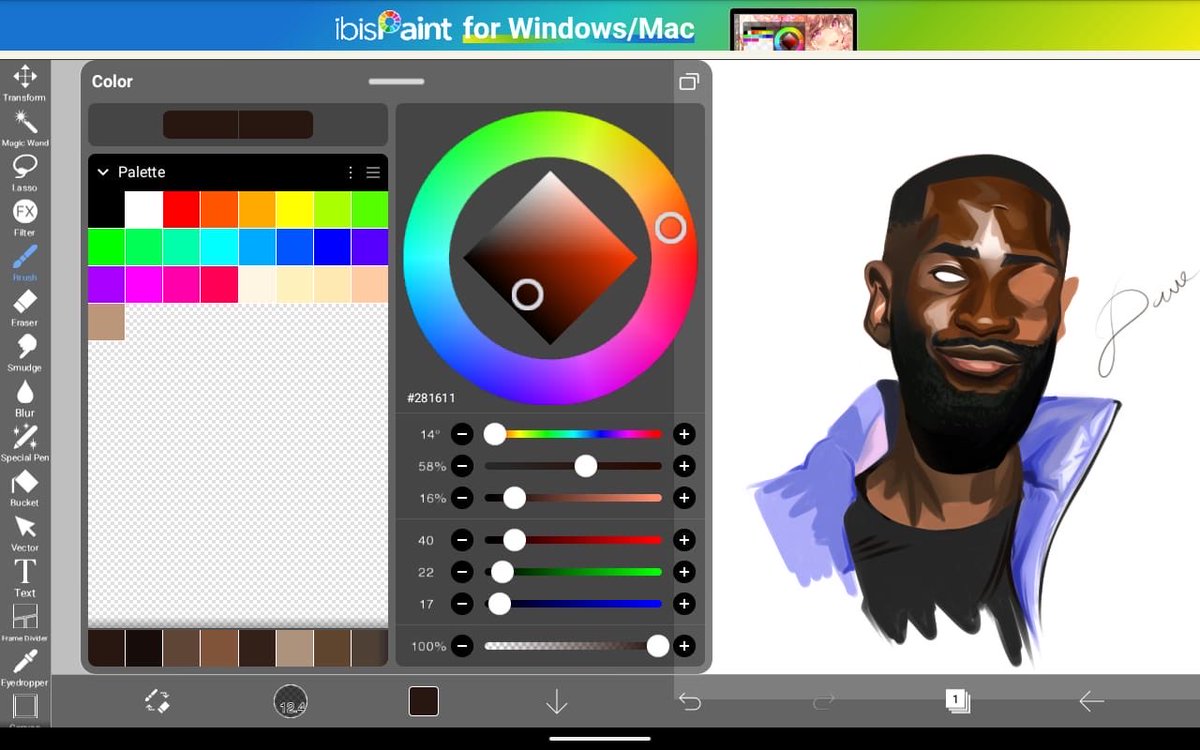Increase blue value with plus at 17
This screenshot has width=1200, height=750.
point(684,604)
